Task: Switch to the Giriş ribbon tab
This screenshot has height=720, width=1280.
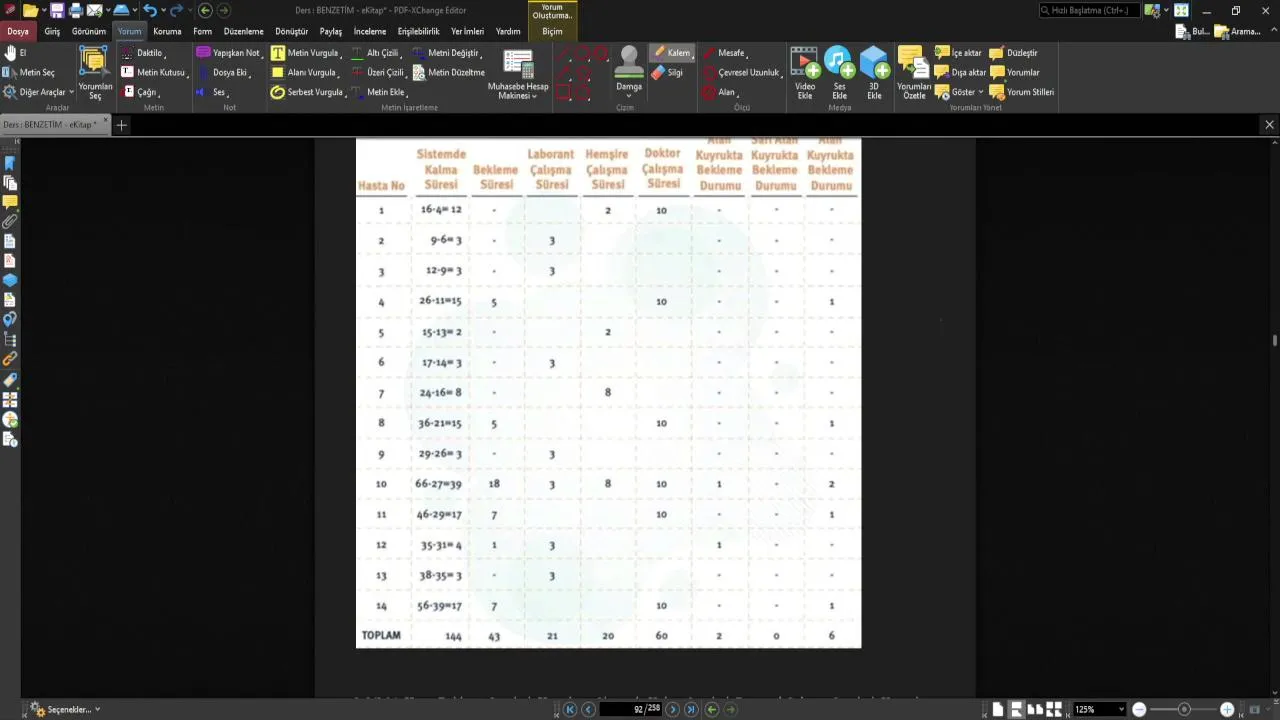Action: pos(52,31)
